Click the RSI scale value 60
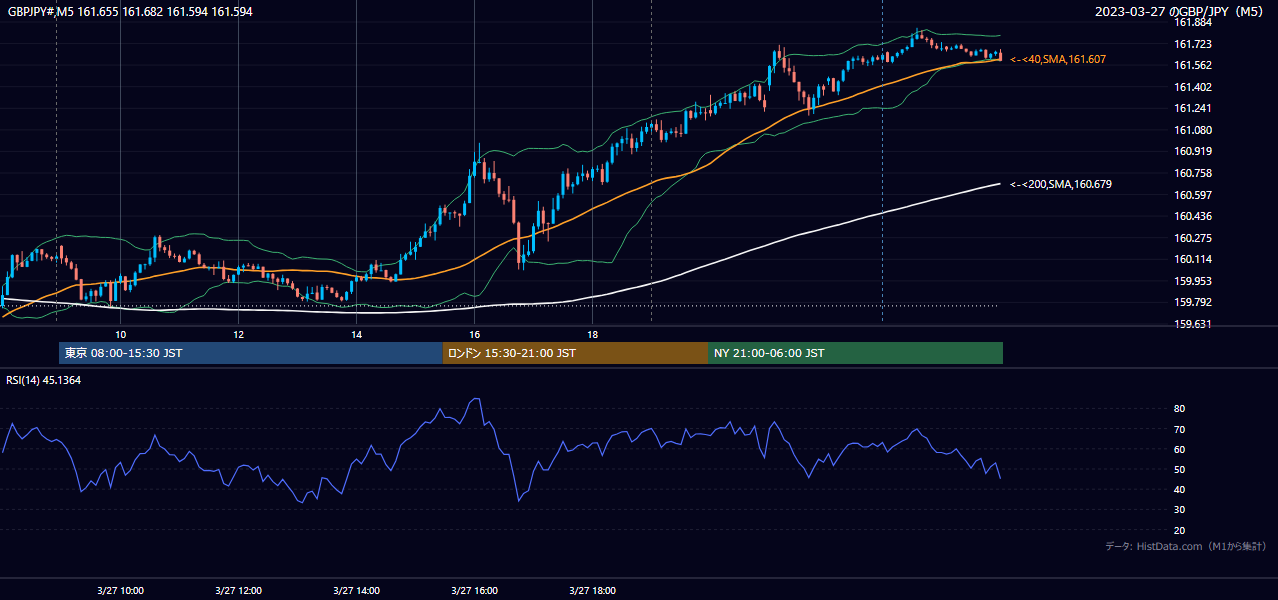Viewport: 1278px width, 600px height. (1179, 449)
